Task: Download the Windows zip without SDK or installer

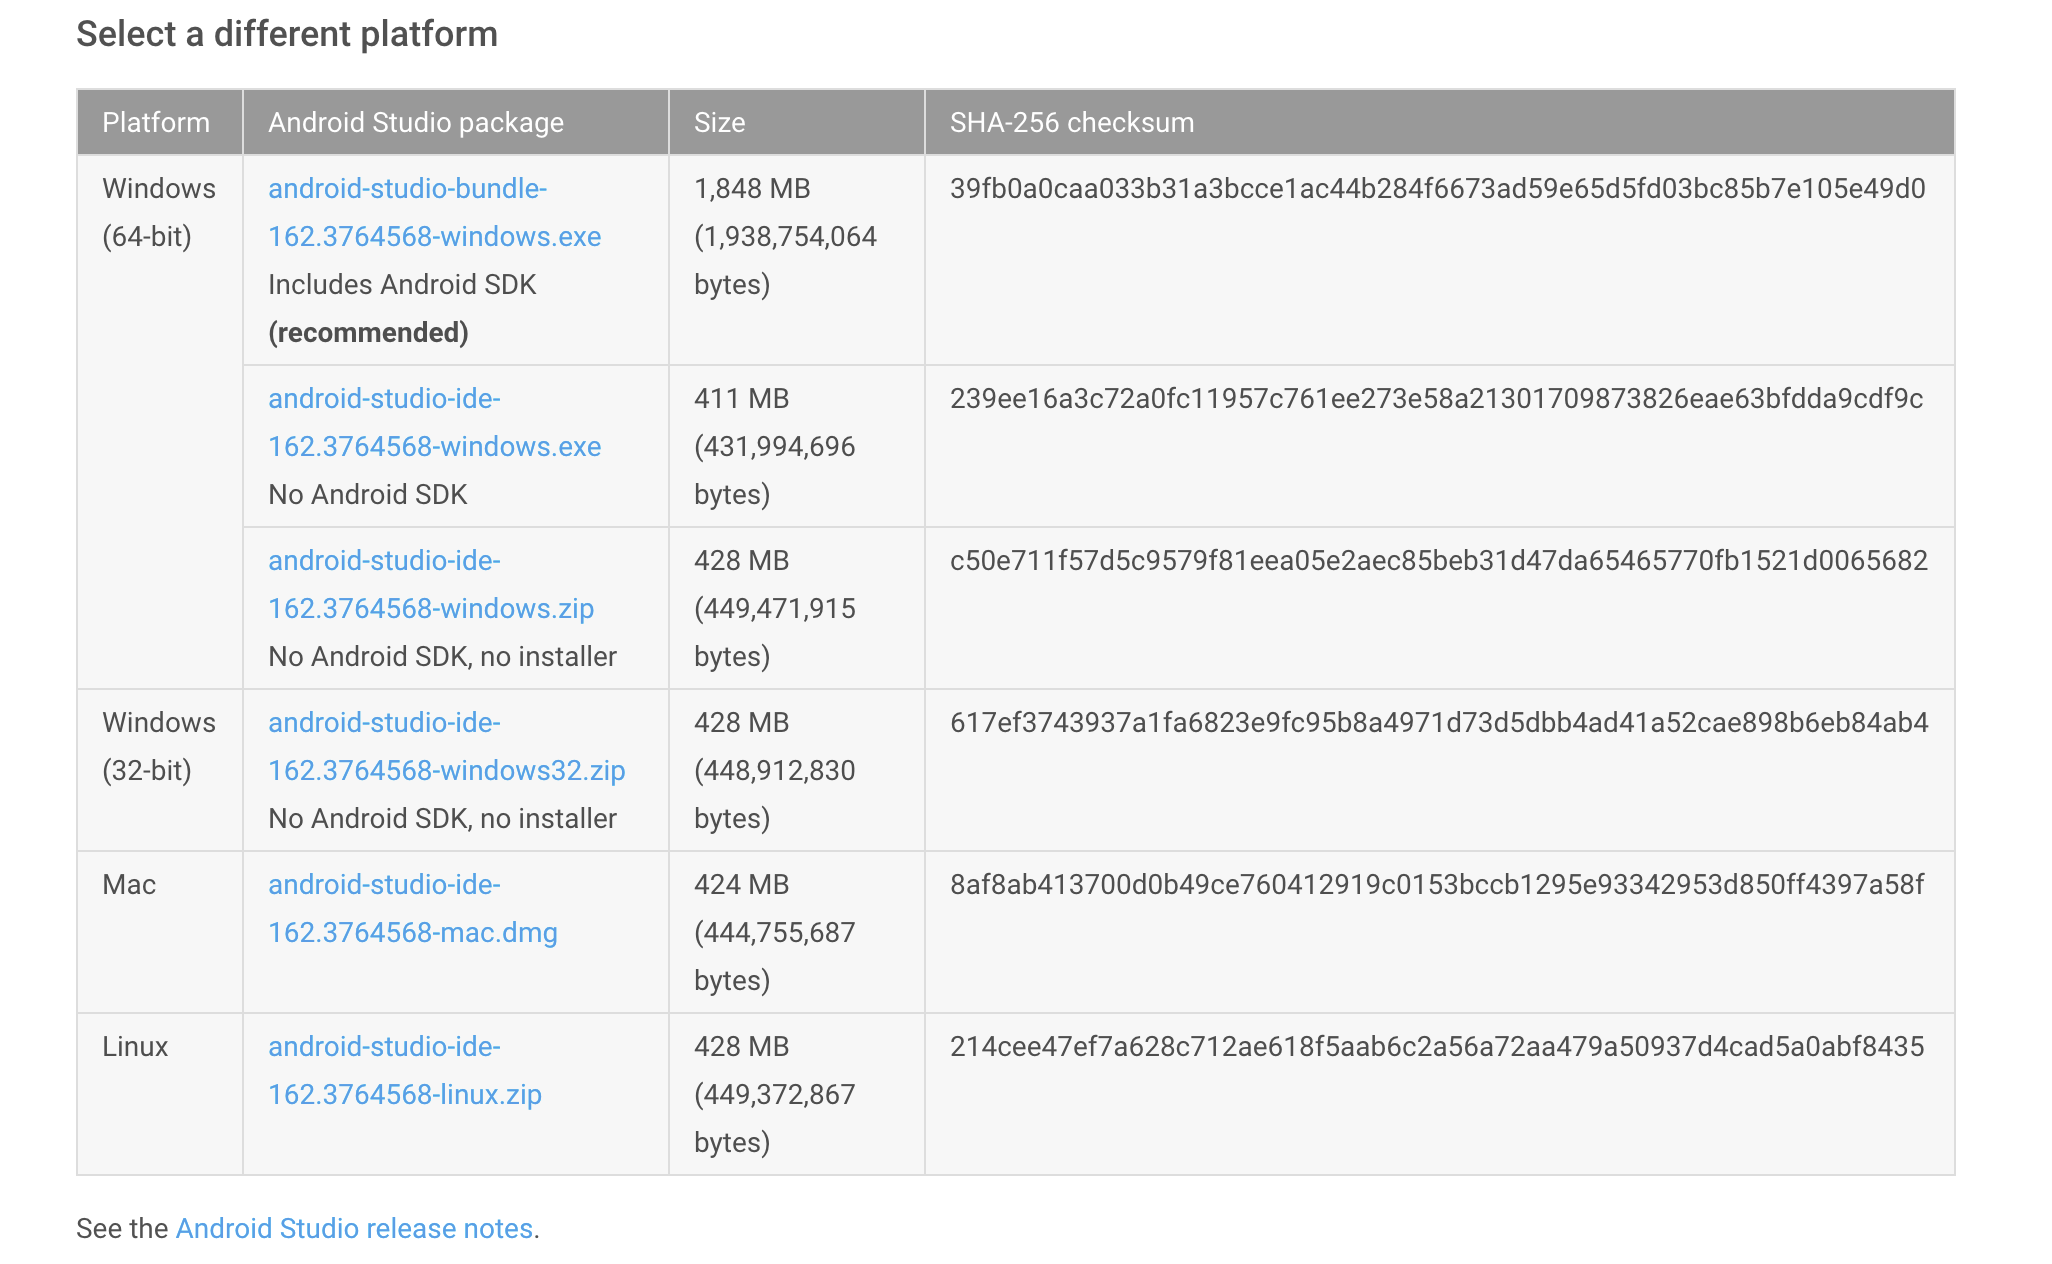Action: 430,584
